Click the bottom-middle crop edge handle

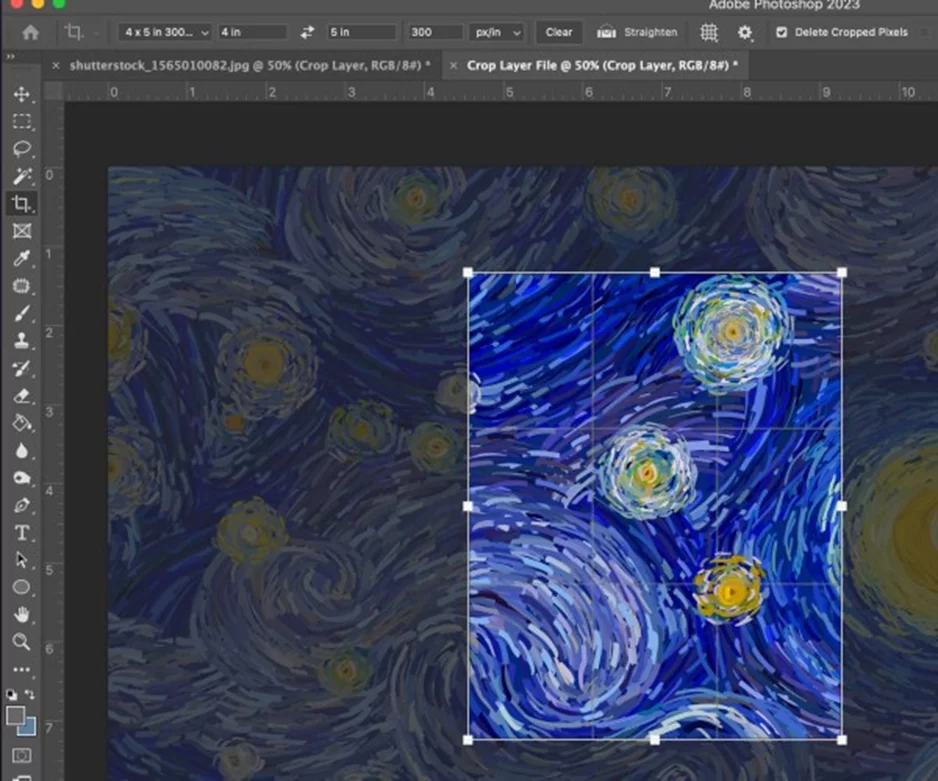654,740
